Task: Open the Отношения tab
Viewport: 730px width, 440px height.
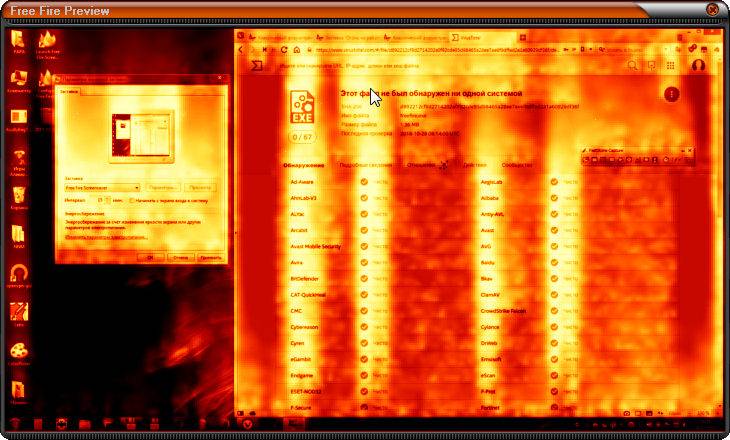Action: (x=421, y=165)
